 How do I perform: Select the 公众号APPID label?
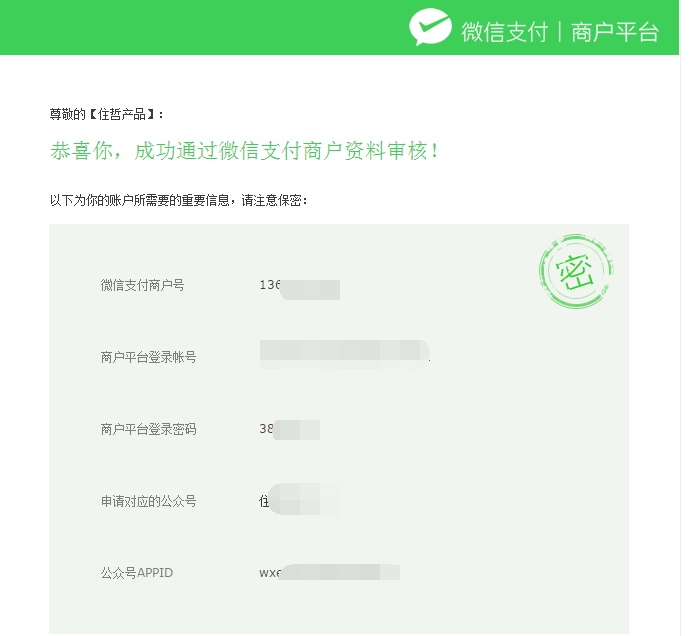click(x=137, y=573)
